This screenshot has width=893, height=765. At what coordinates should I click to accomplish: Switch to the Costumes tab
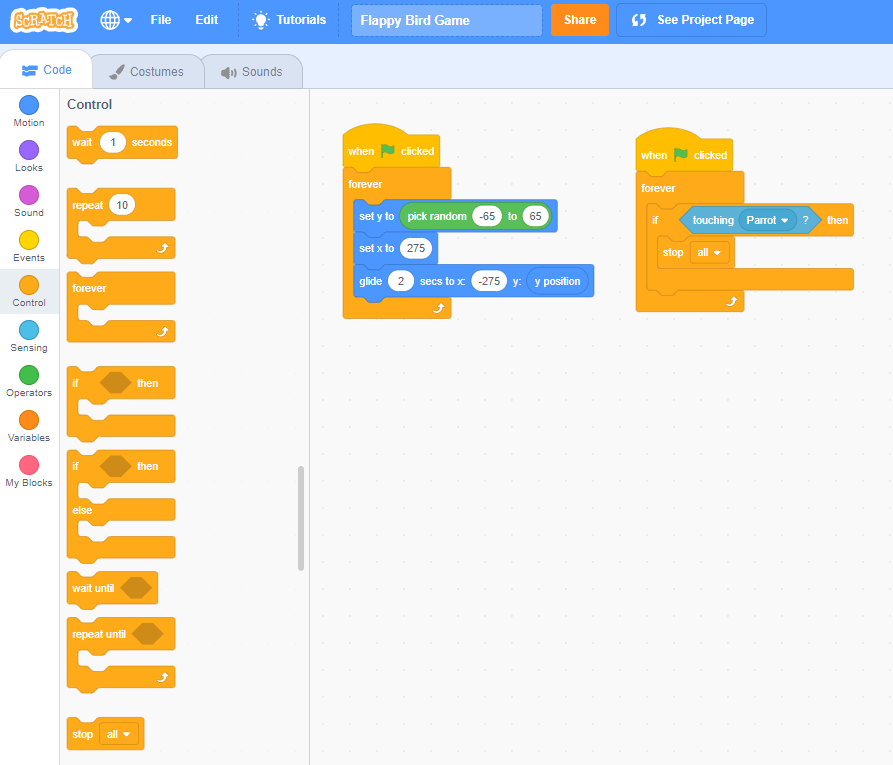coord(147,72)
